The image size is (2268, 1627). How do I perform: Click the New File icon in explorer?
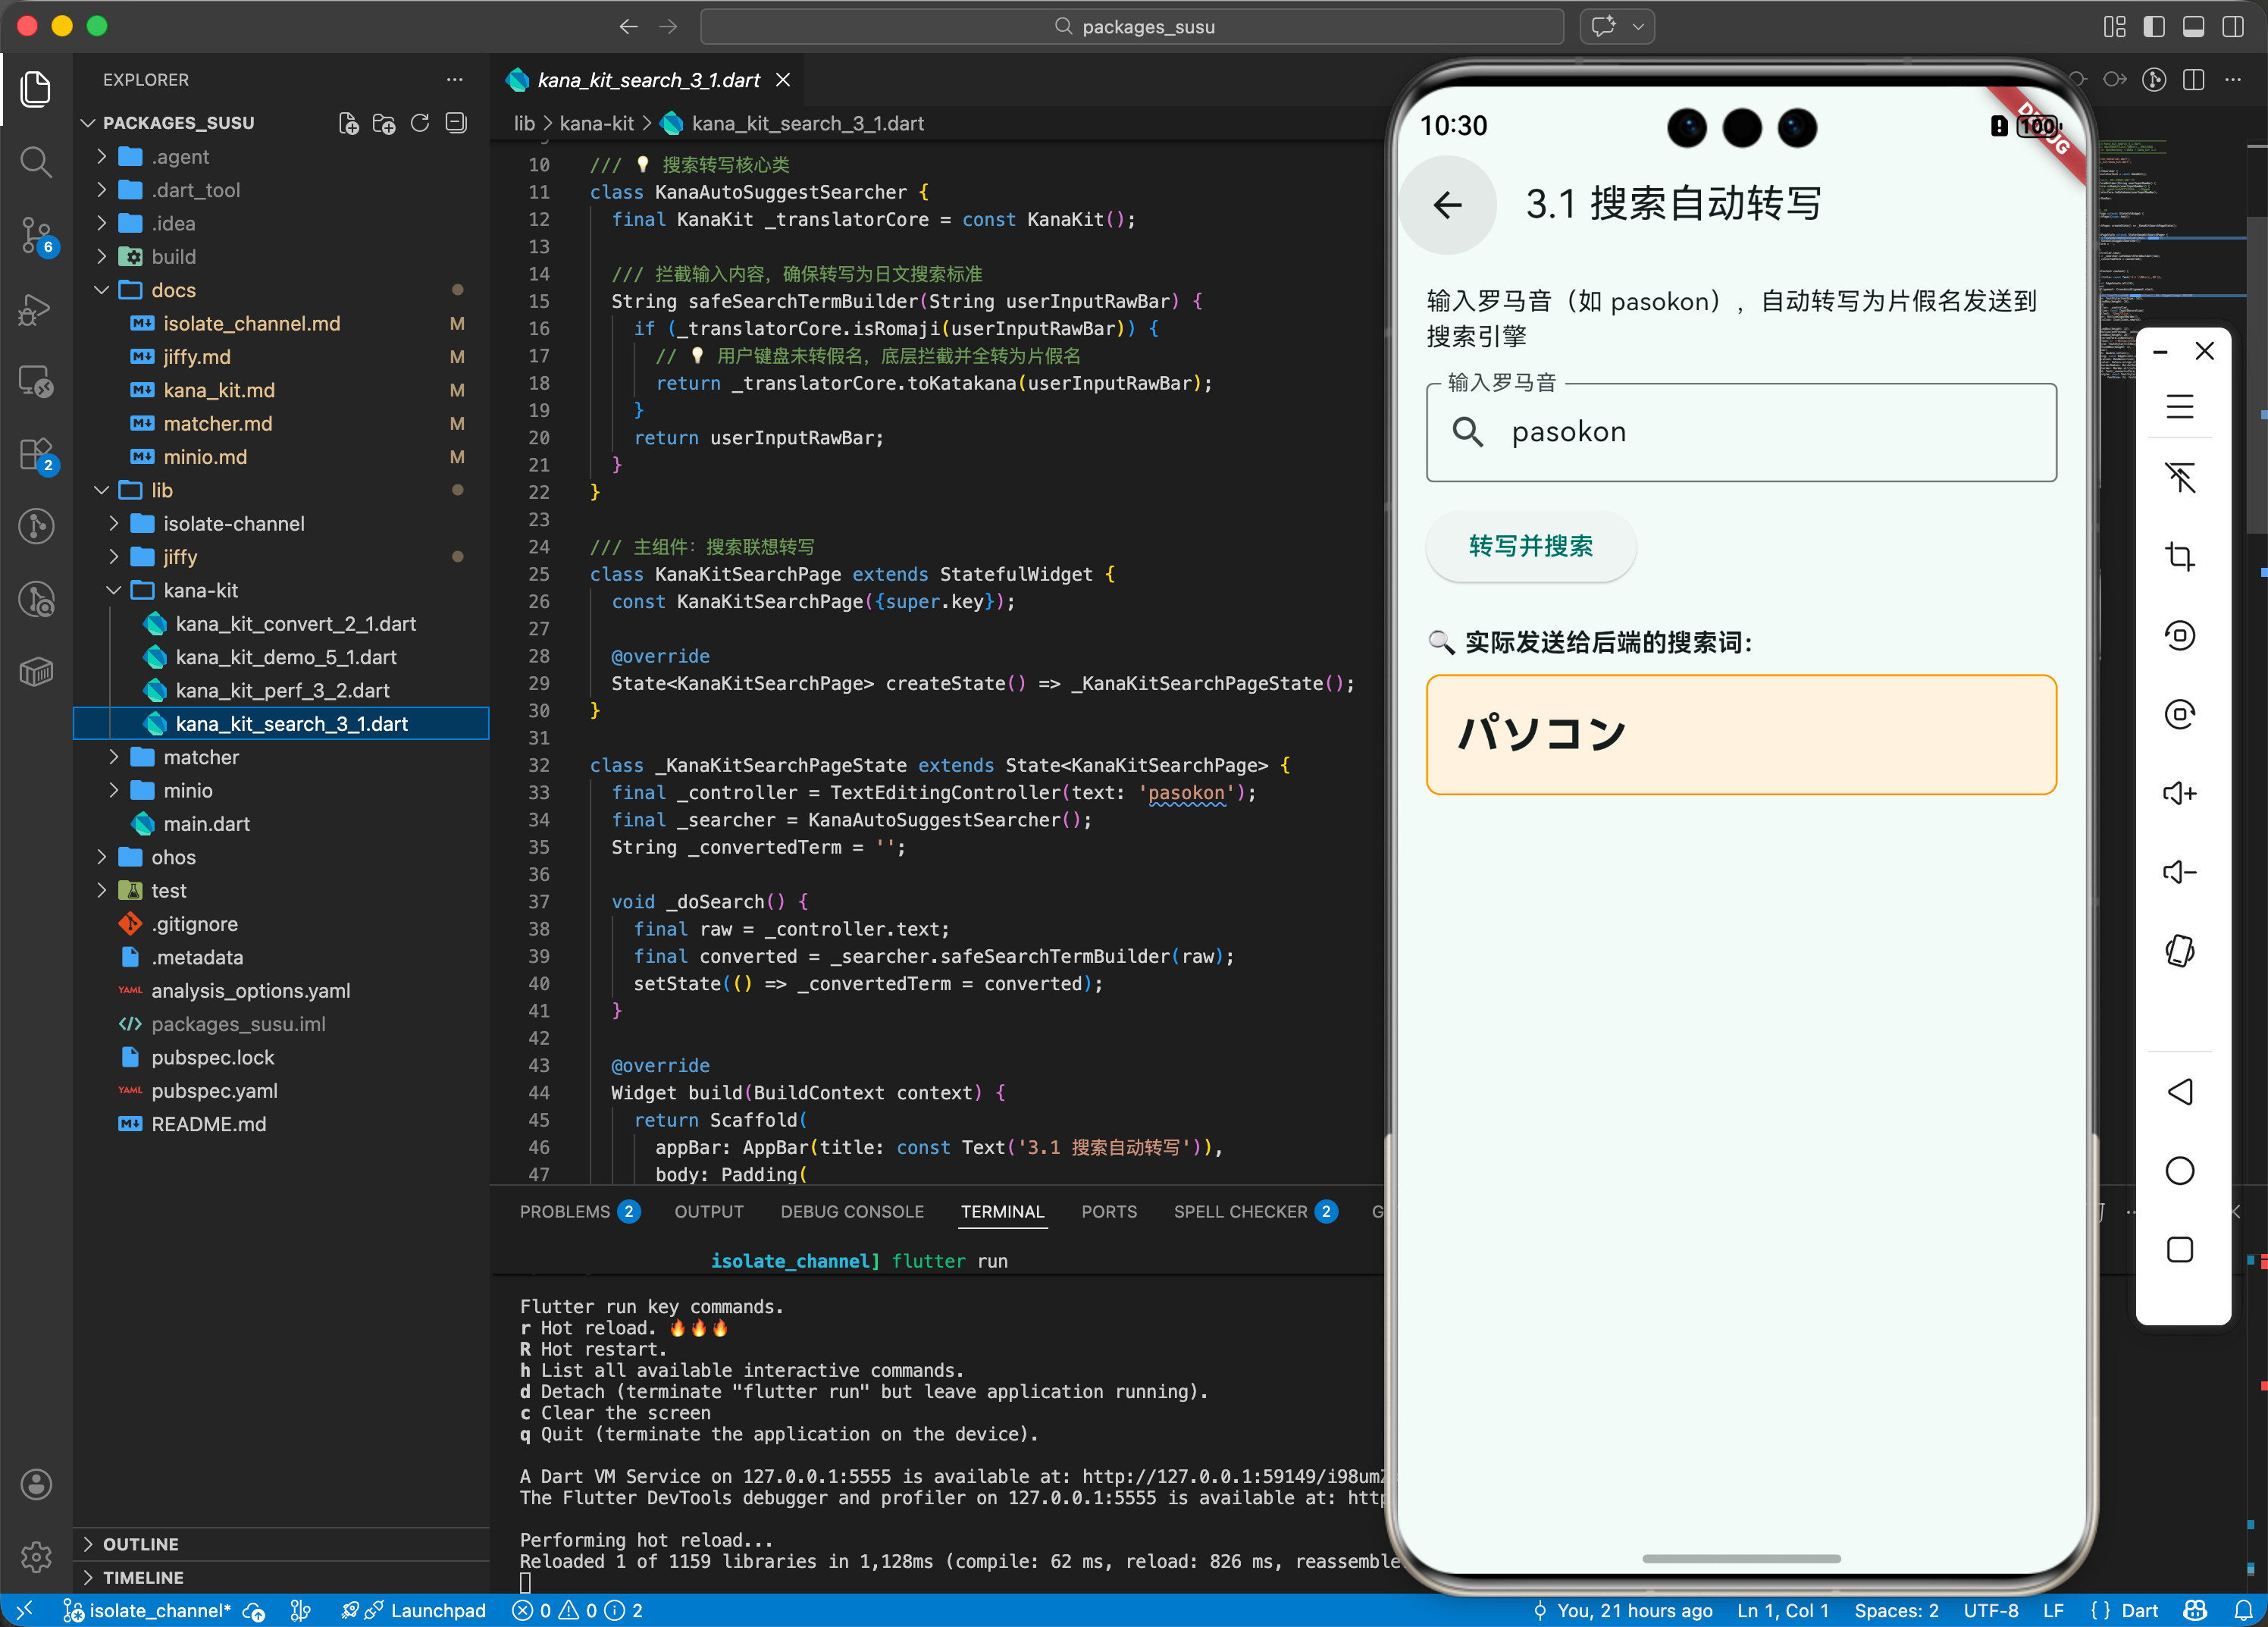pos(348,123)
